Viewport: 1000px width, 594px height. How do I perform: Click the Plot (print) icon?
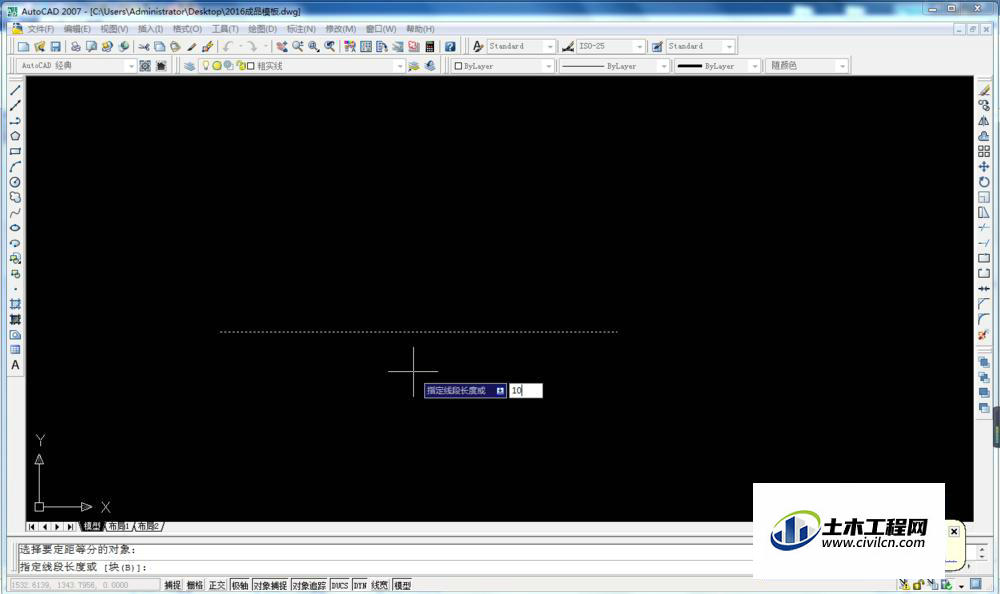pyautogui.click(x=75, y=47)
